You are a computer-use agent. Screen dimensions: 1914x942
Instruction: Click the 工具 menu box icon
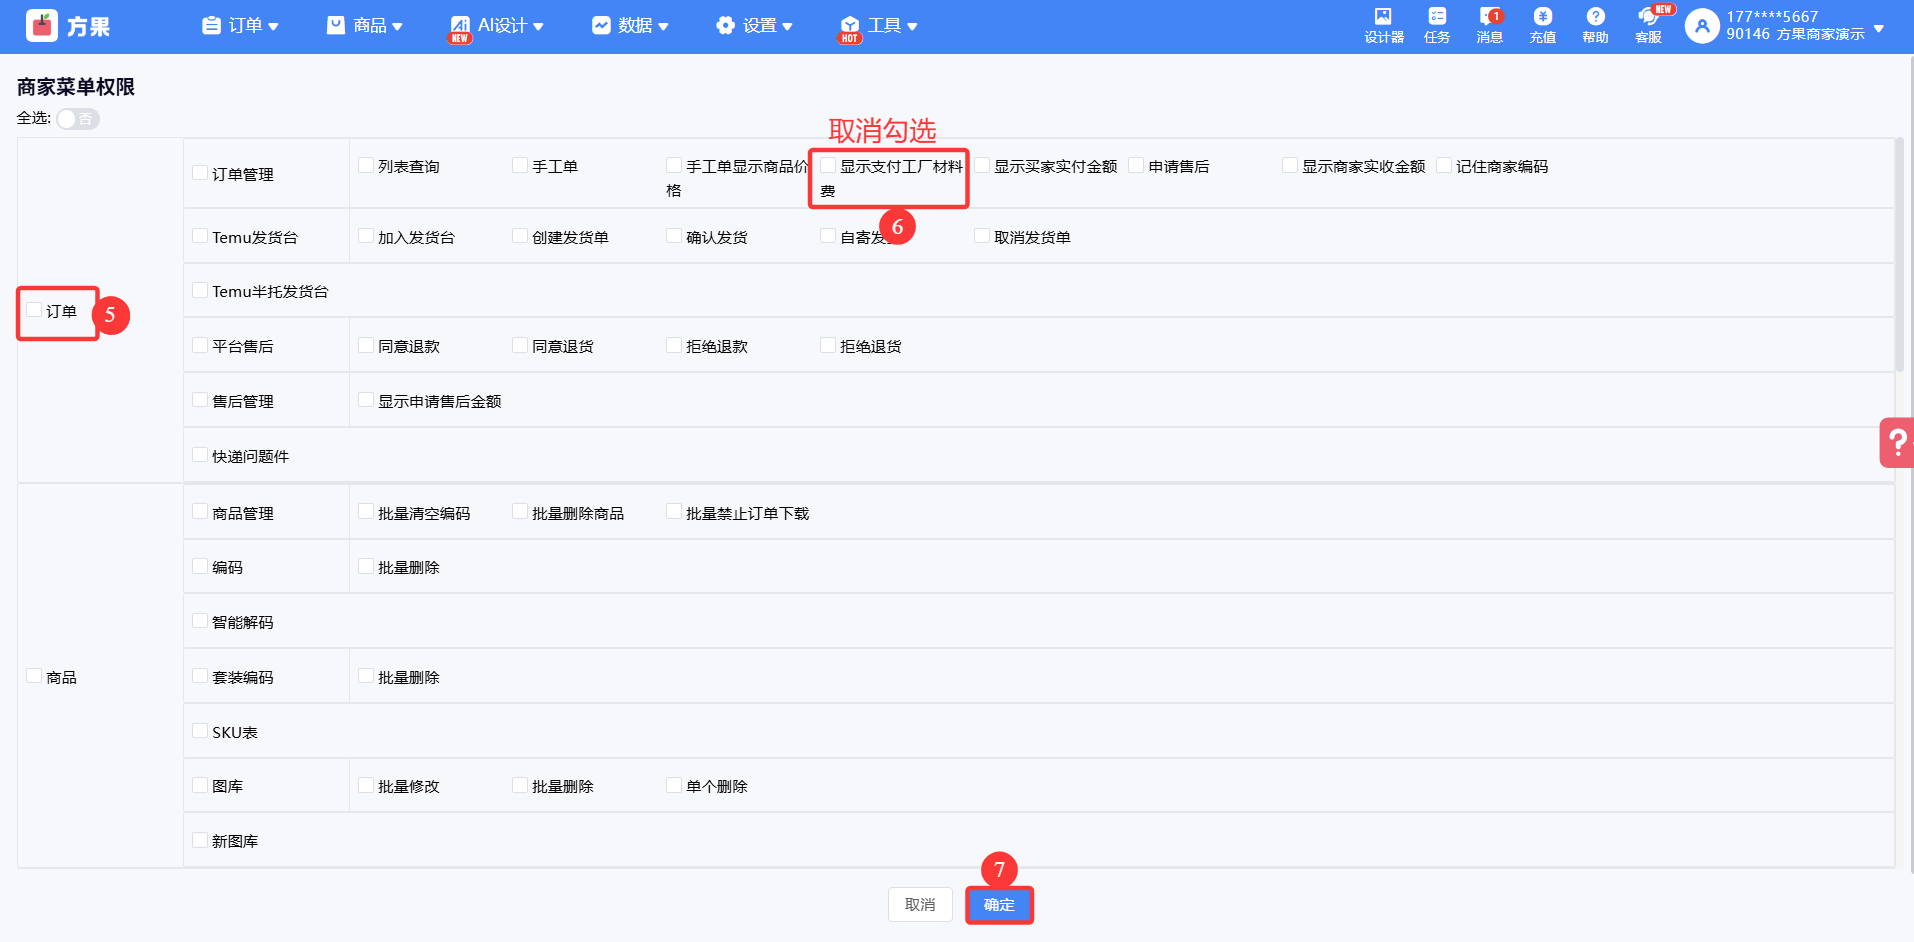pyautogui.click(x=850, y=26)
